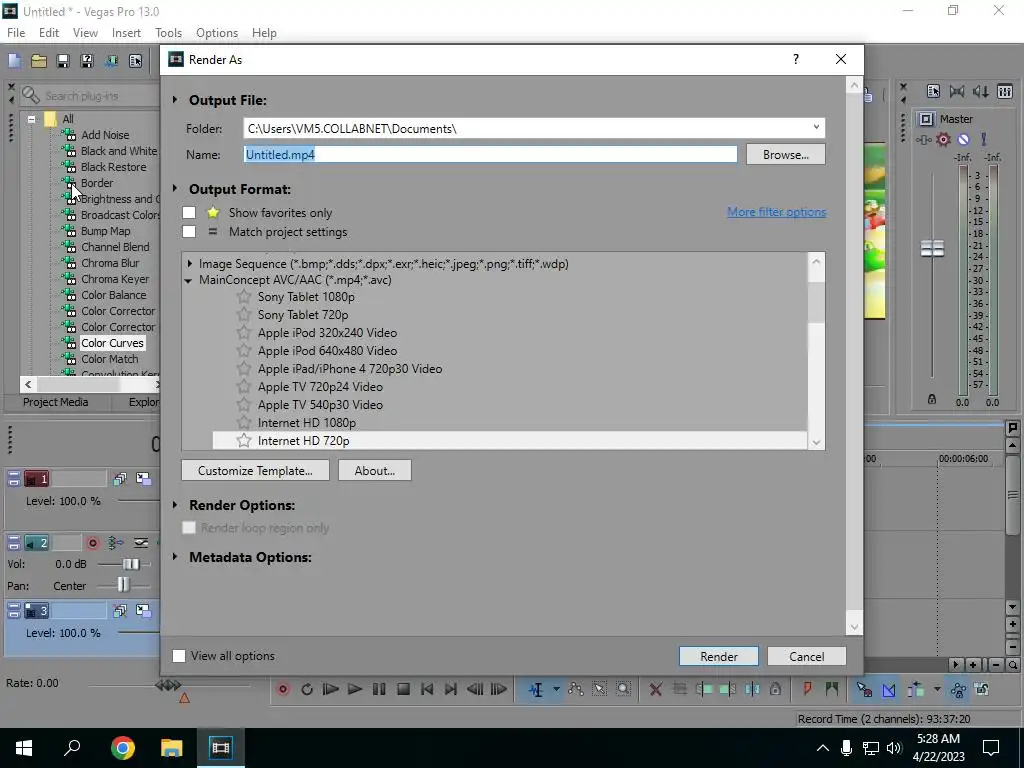Viewport: 1024px width, 768px height.
Task: Minimize/restore height of track 3
Action: (14, 611)
